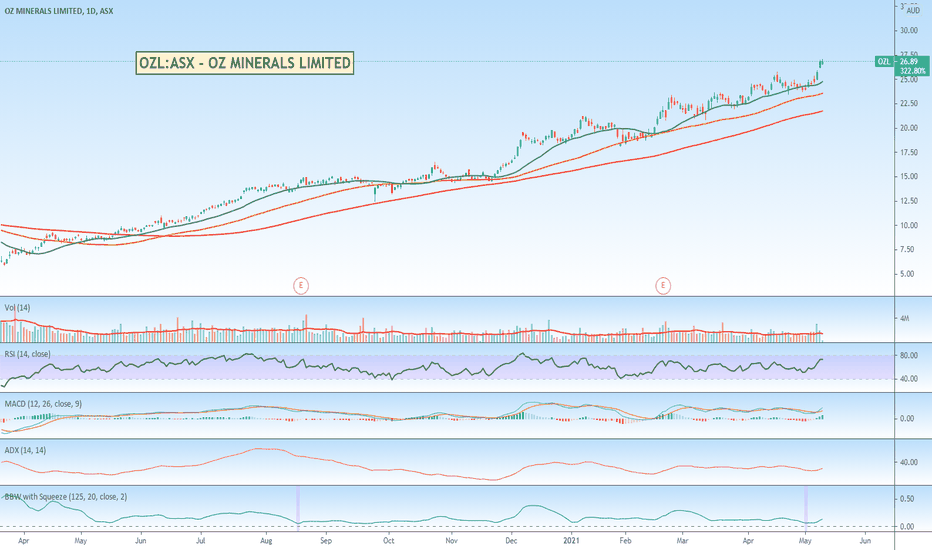
Task: Click the 40.00 label in the ADX pane
Action: (909, 462)
